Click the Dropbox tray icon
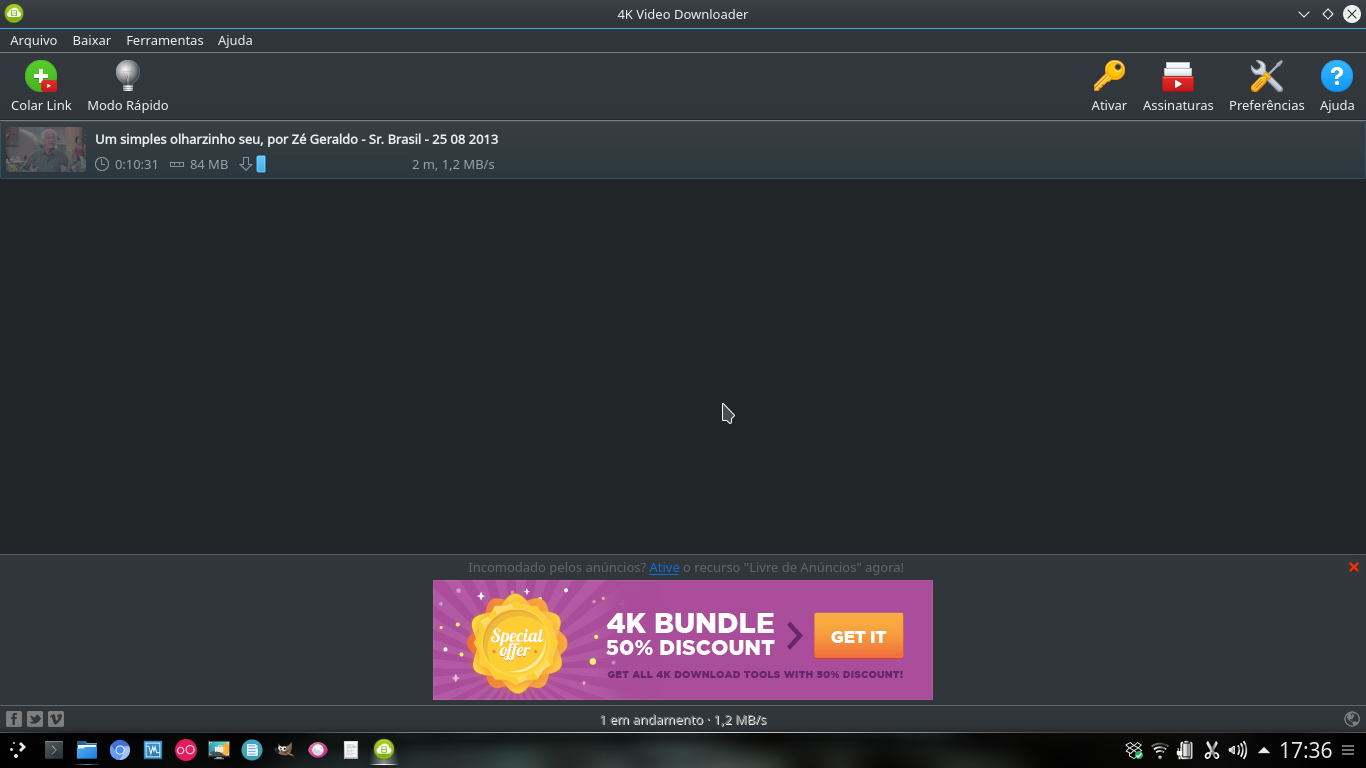This screenshot has width=1366, height=768. 1134,750
